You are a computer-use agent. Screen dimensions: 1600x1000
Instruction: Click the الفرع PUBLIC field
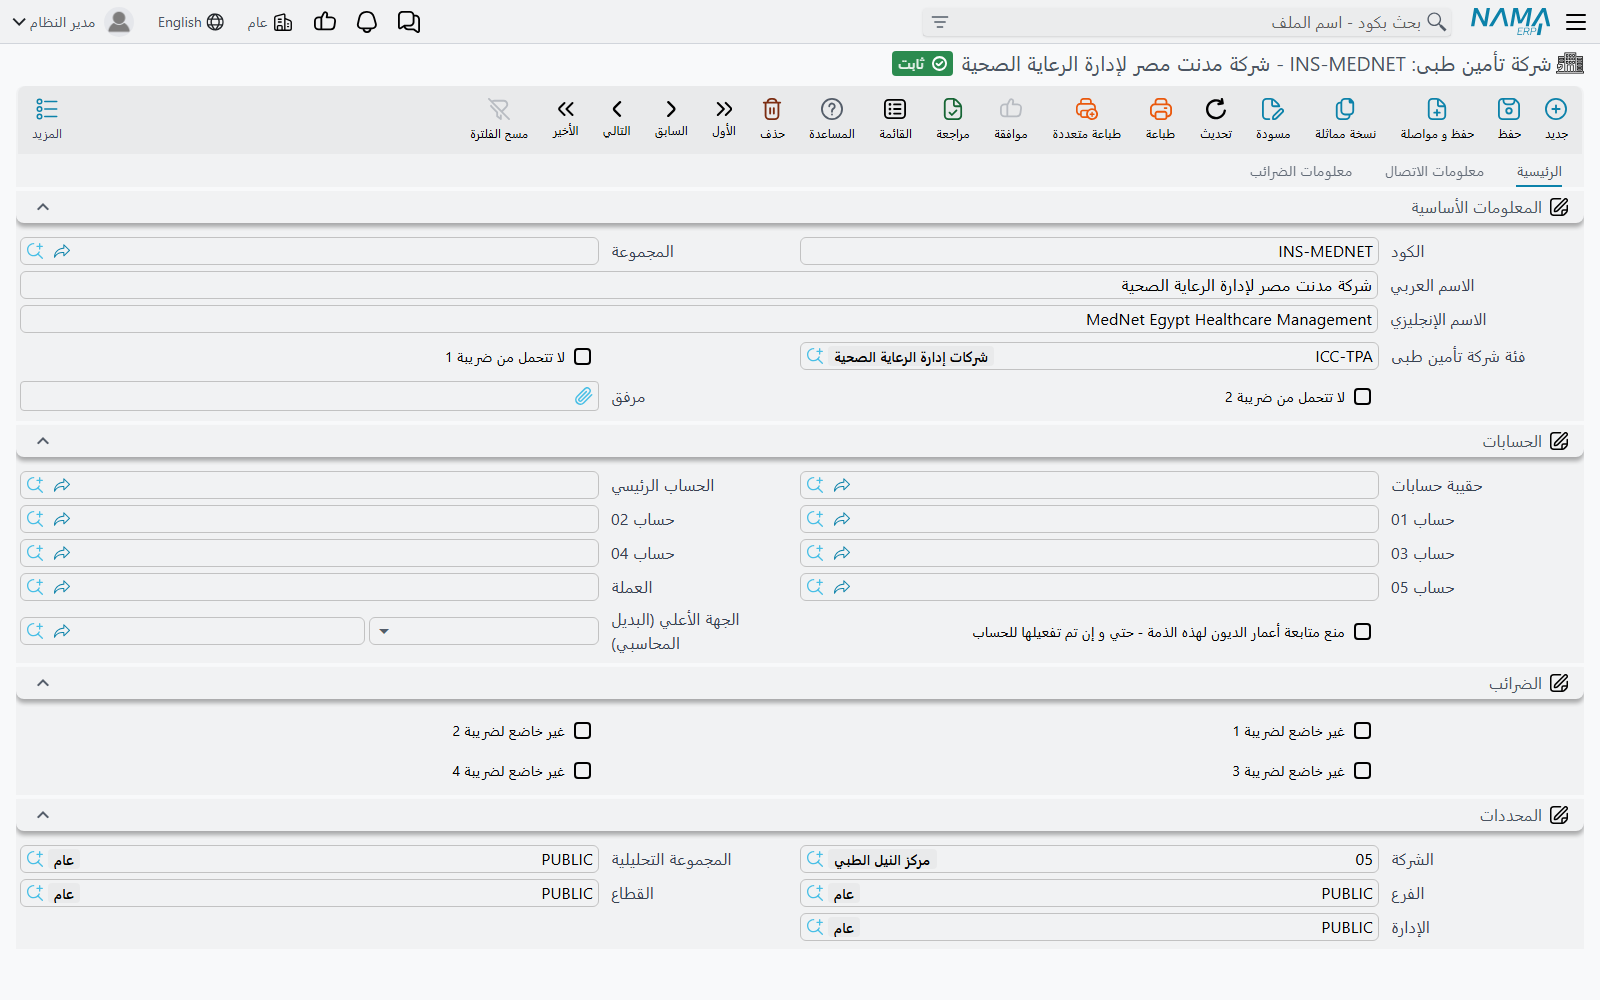pyautogui.click(x=1089, y=893)
